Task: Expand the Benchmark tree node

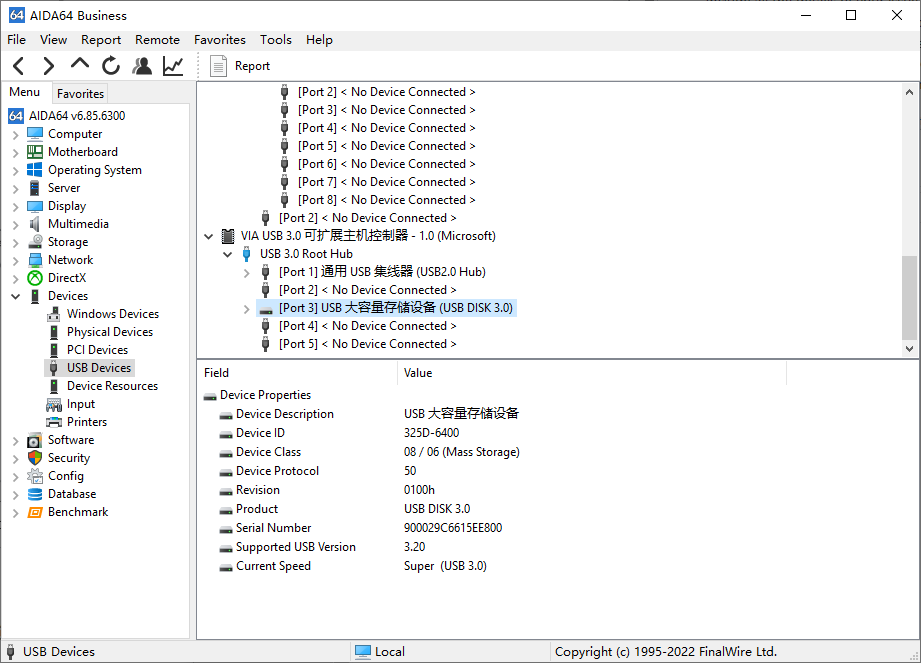Action: (x=16, y=513)
